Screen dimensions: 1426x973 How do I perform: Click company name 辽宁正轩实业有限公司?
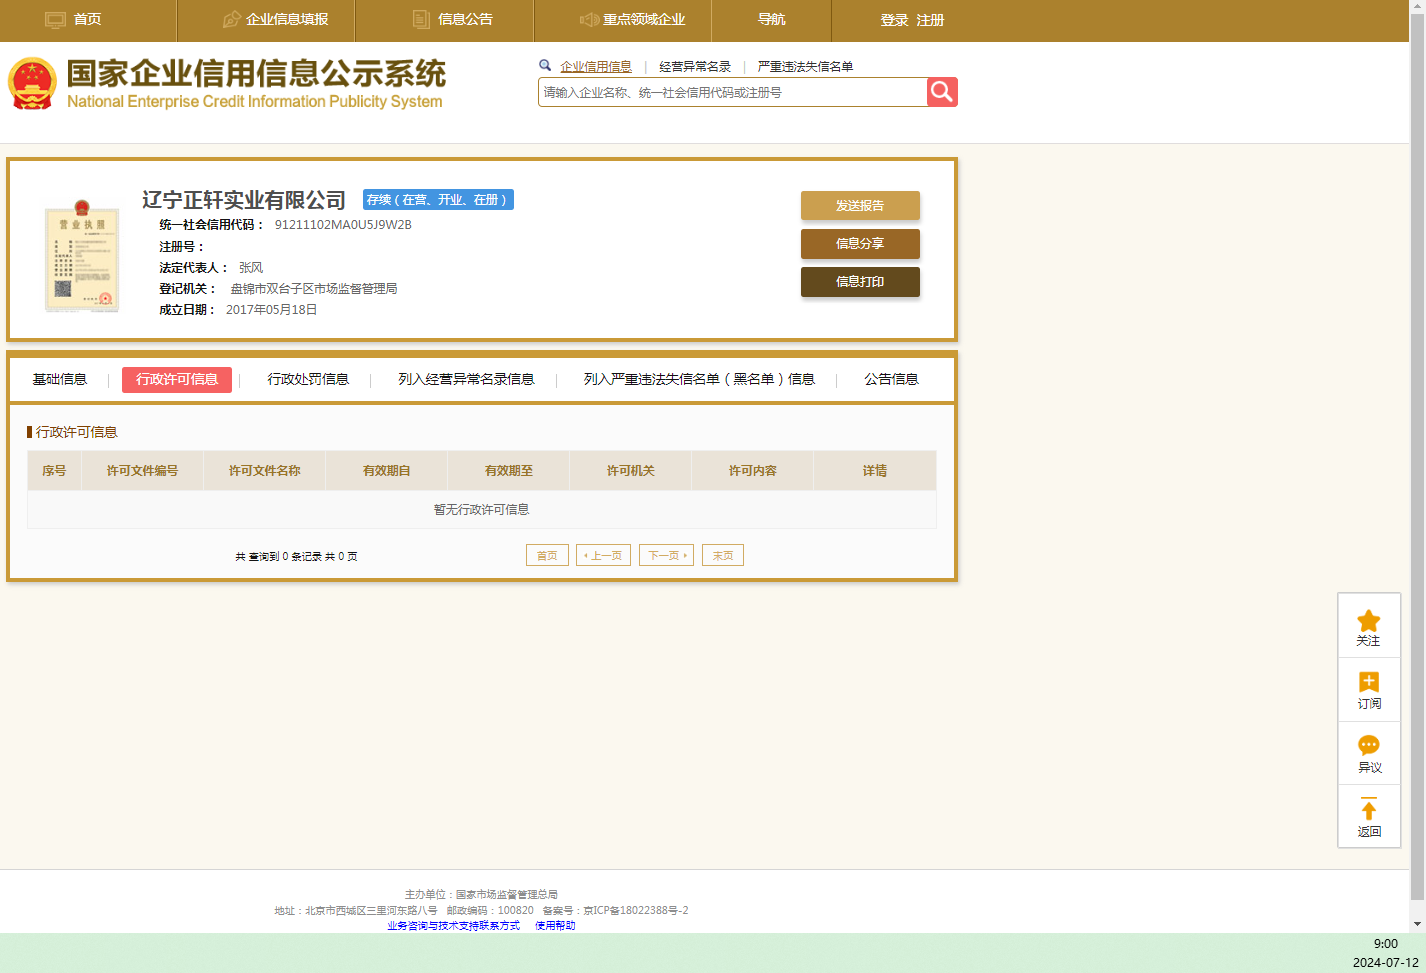[x=244, y=200]
